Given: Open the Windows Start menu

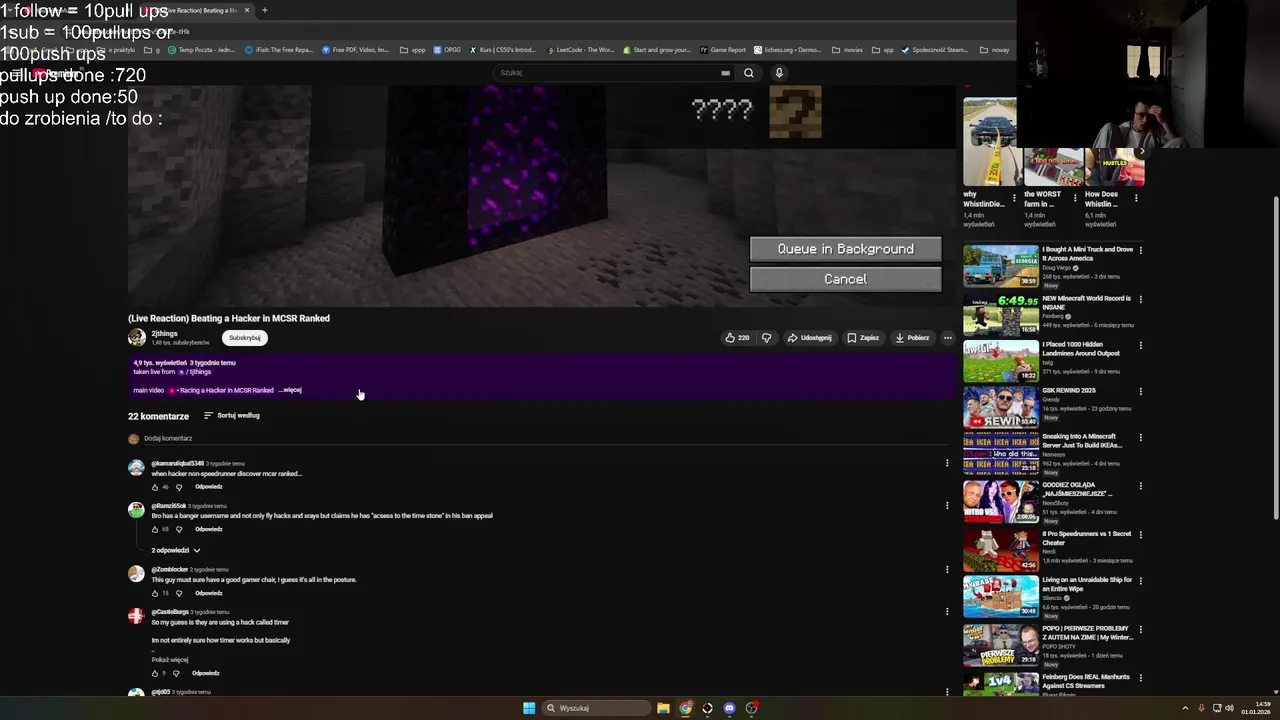Looking at the screenshot, I should point(529,708).
